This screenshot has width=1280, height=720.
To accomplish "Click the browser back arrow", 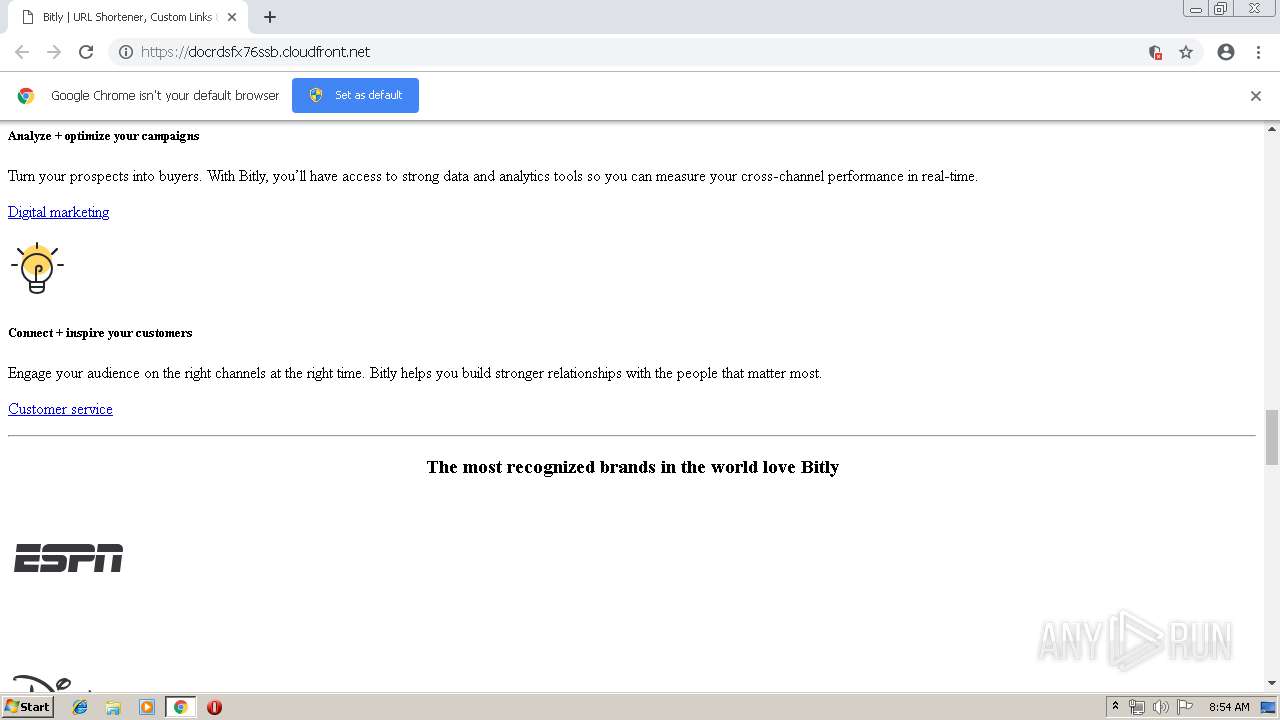I will (22, 52).
